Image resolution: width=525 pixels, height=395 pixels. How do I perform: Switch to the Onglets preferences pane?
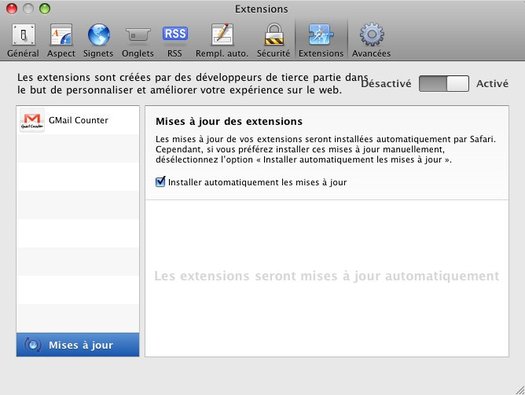(138, 41)
